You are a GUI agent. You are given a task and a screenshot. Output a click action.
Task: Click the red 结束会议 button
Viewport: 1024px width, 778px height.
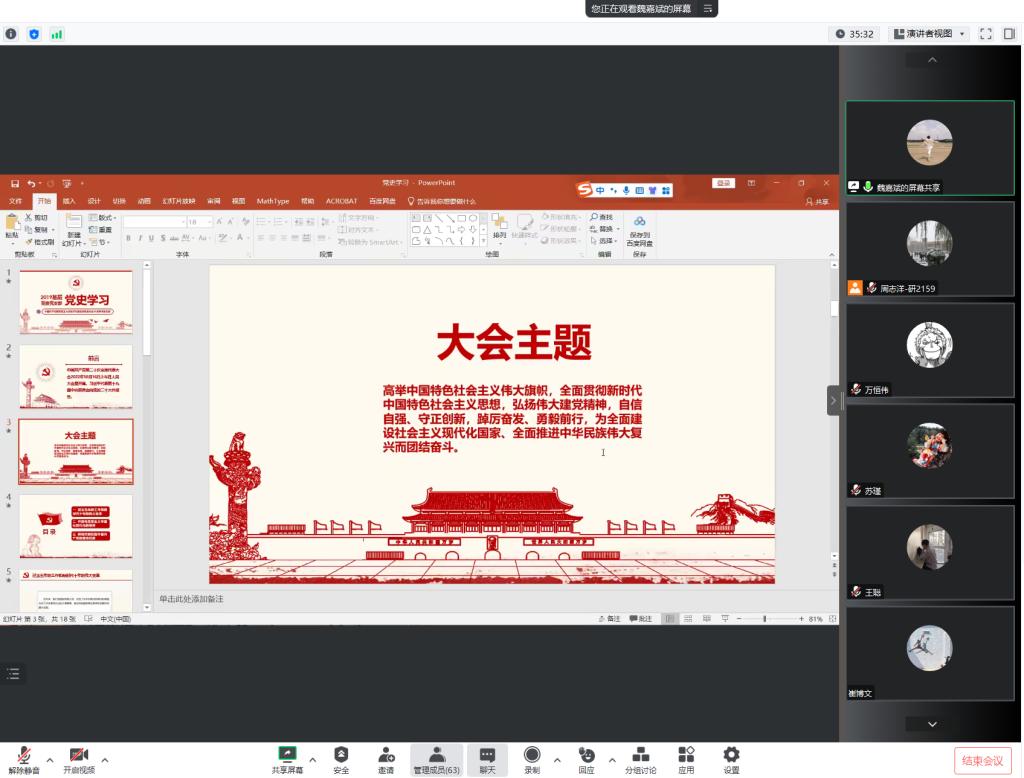(x=982, y=761)
